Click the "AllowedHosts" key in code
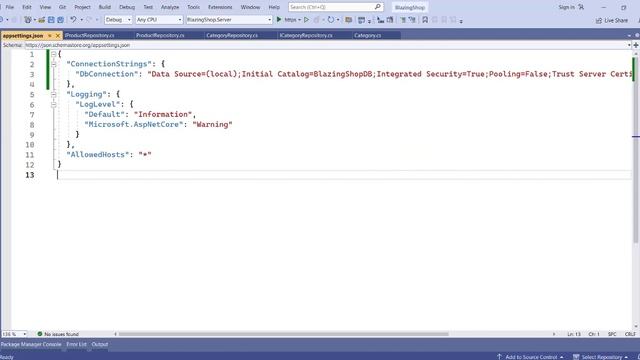The image size is (640, 360). pos(98,155)
